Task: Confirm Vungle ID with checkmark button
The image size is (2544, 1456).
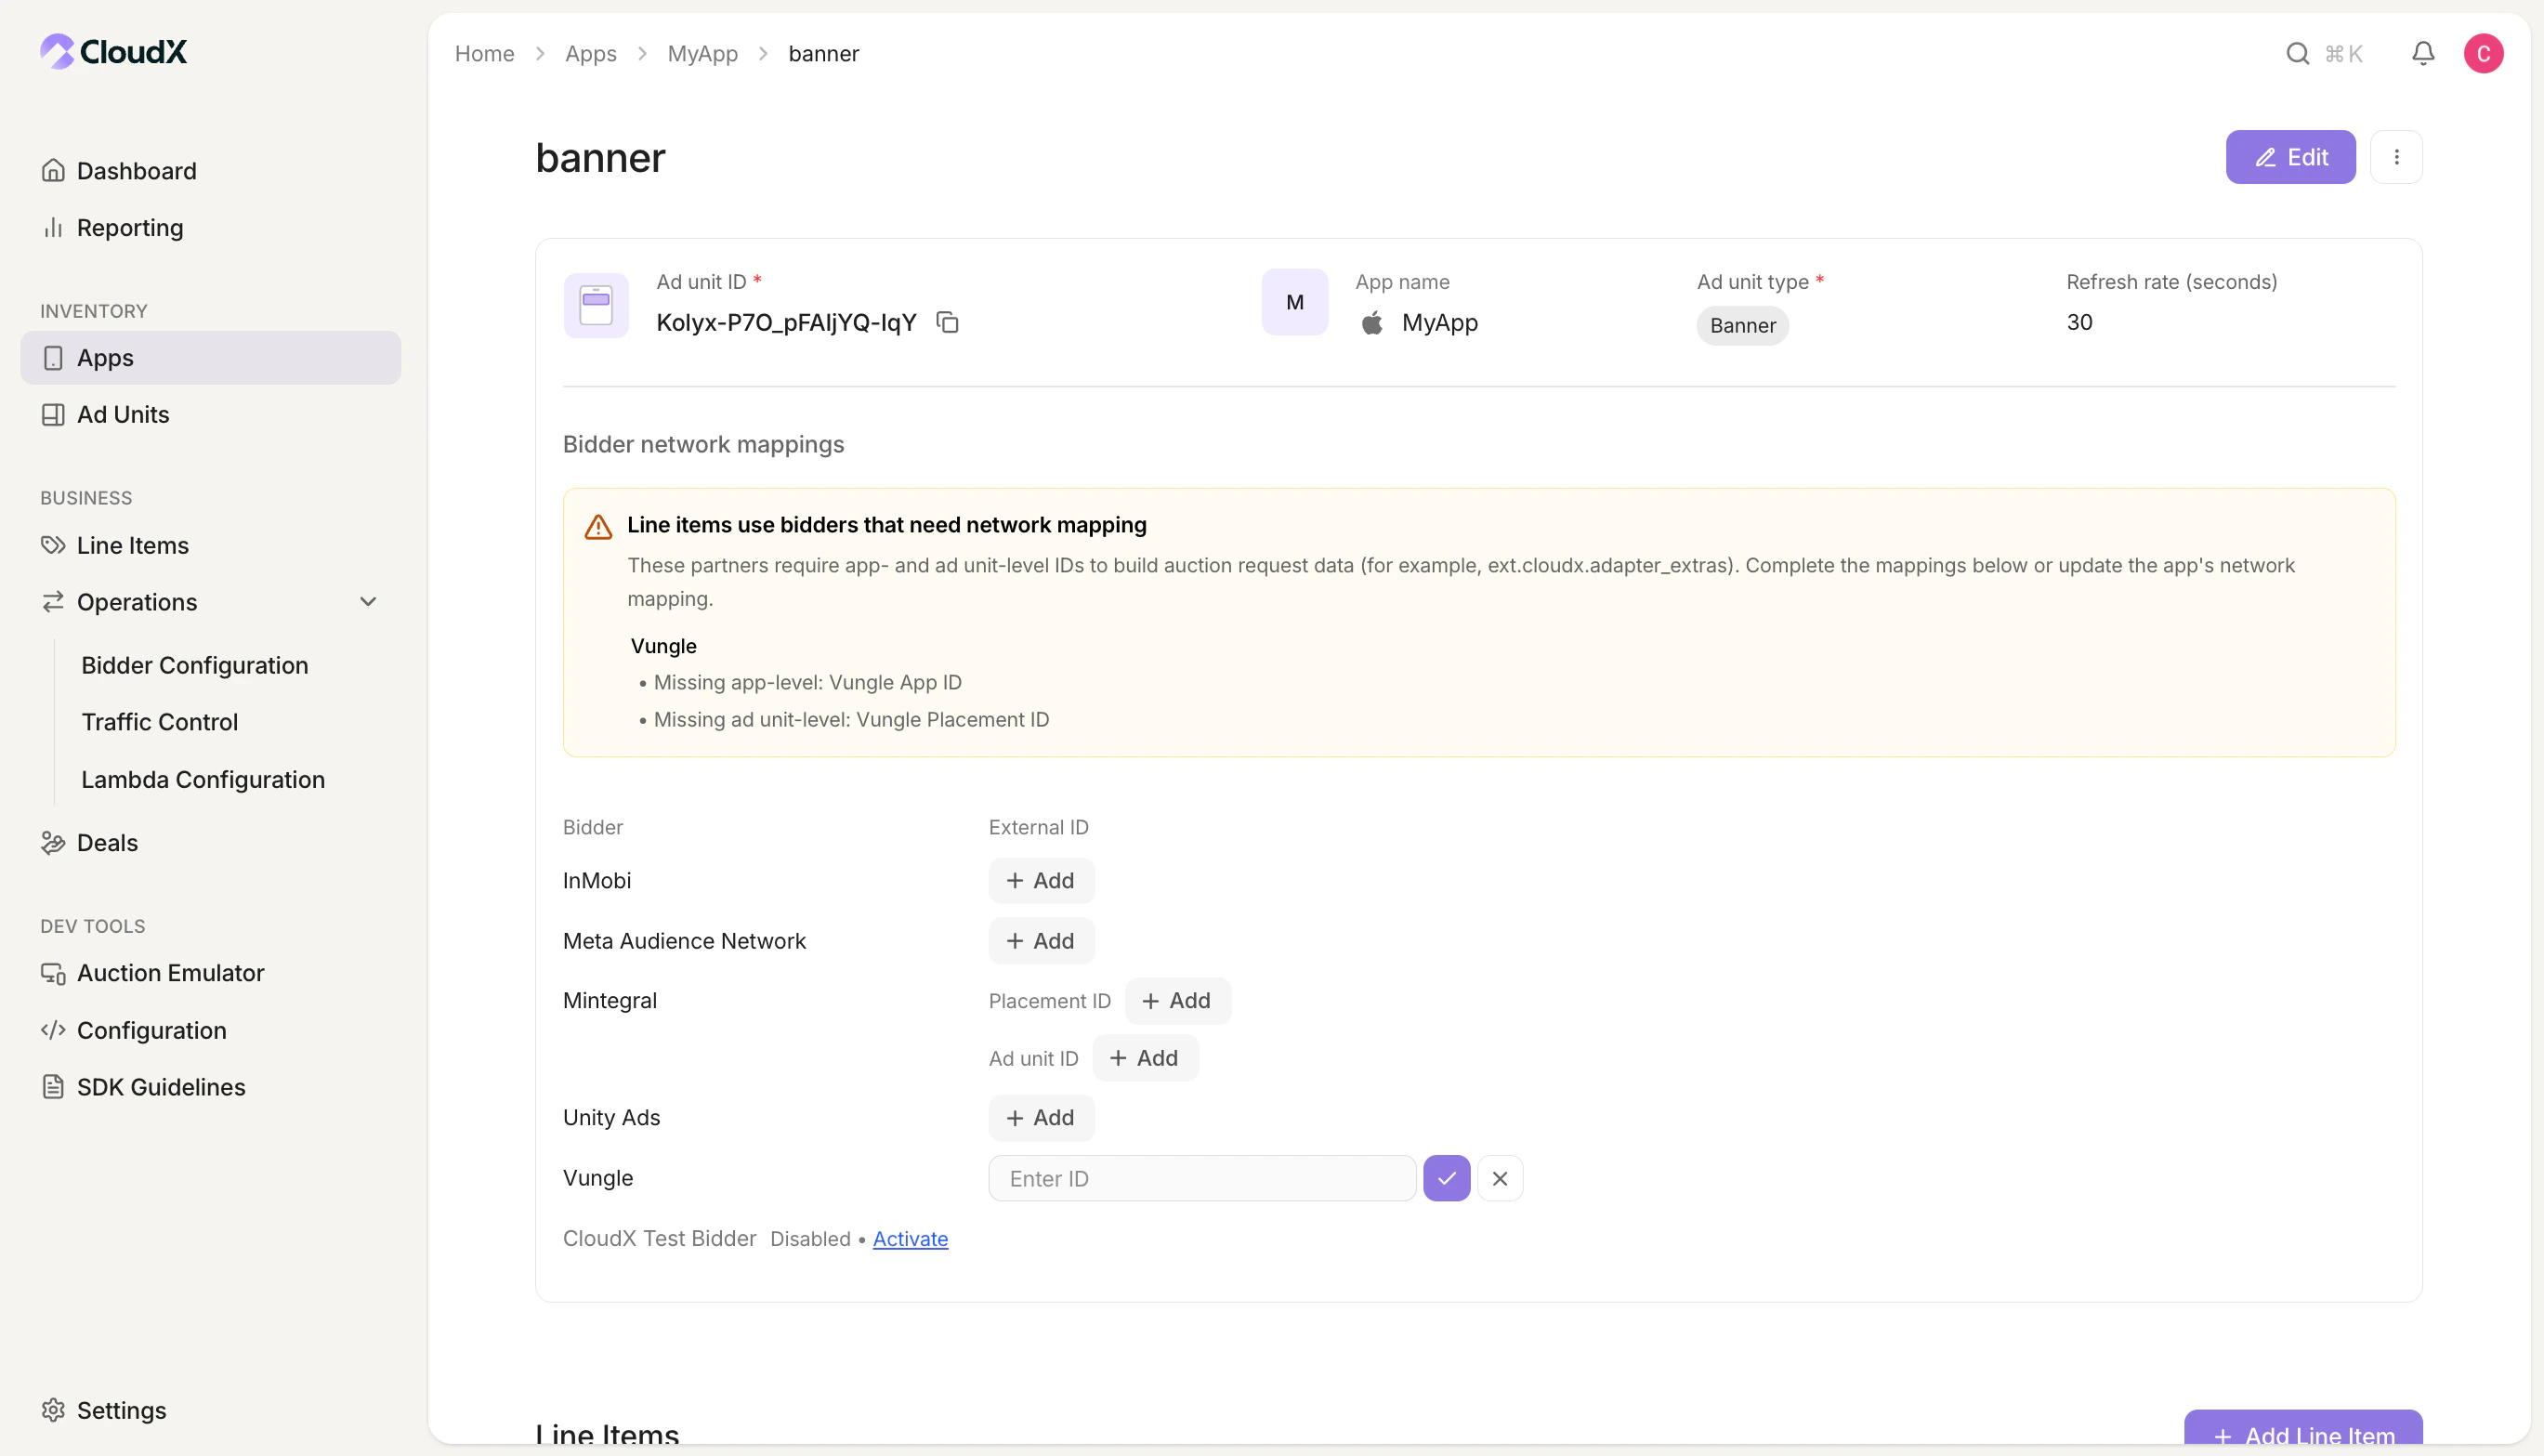Action: pyautogui.click(x=1446, y=1178)
